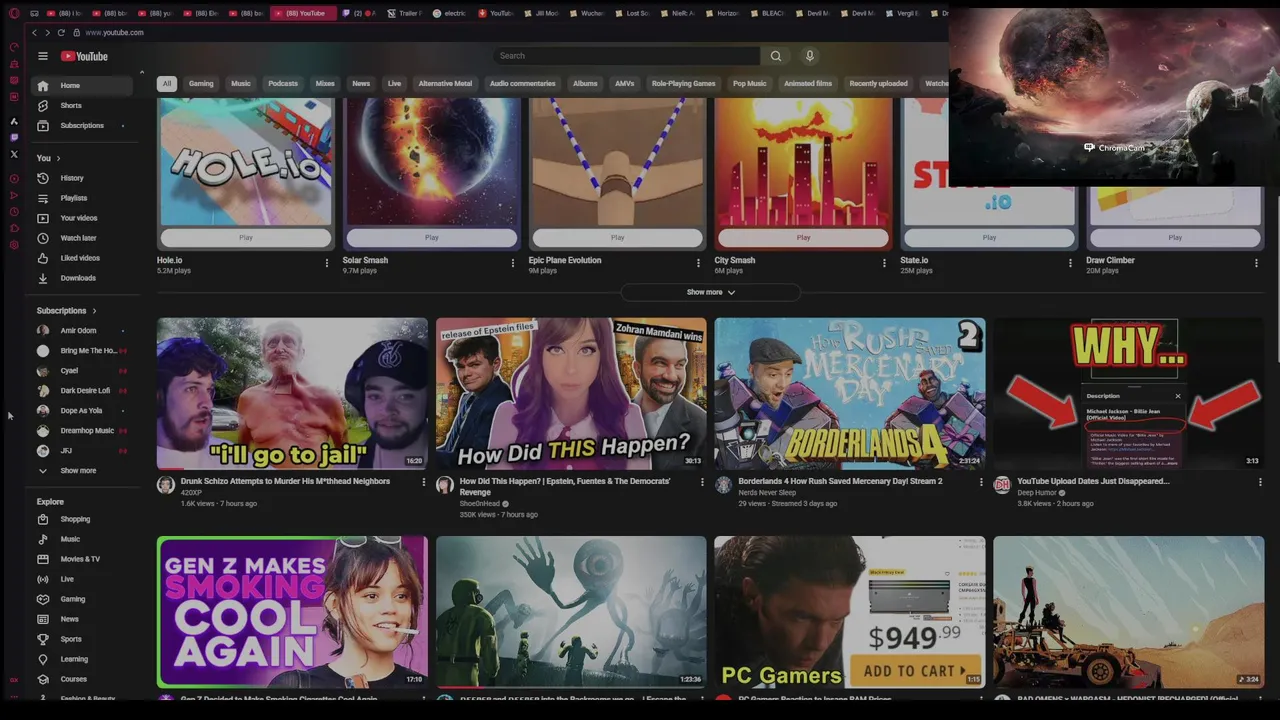Click the YouTube logo
Viewport: 1280px width, 720px height.
pos(84,56)
